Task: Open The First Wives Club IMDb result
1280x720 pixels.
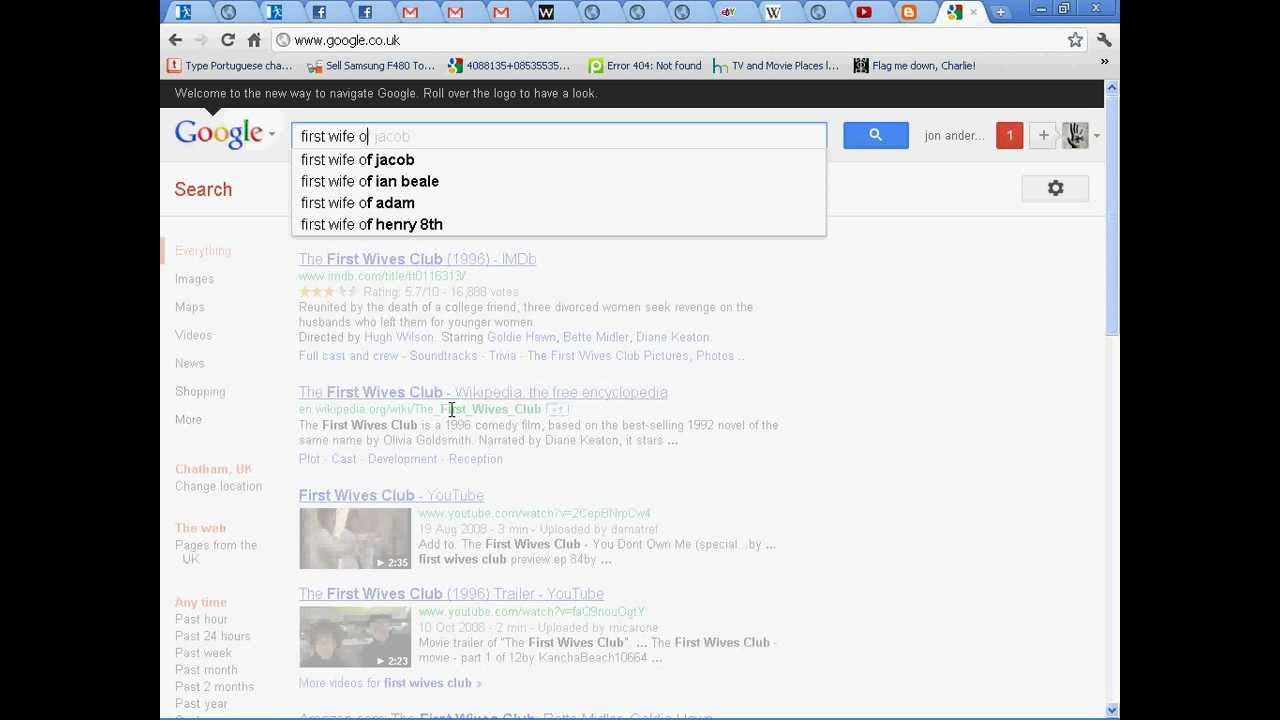Action: [x=417, y=259]
